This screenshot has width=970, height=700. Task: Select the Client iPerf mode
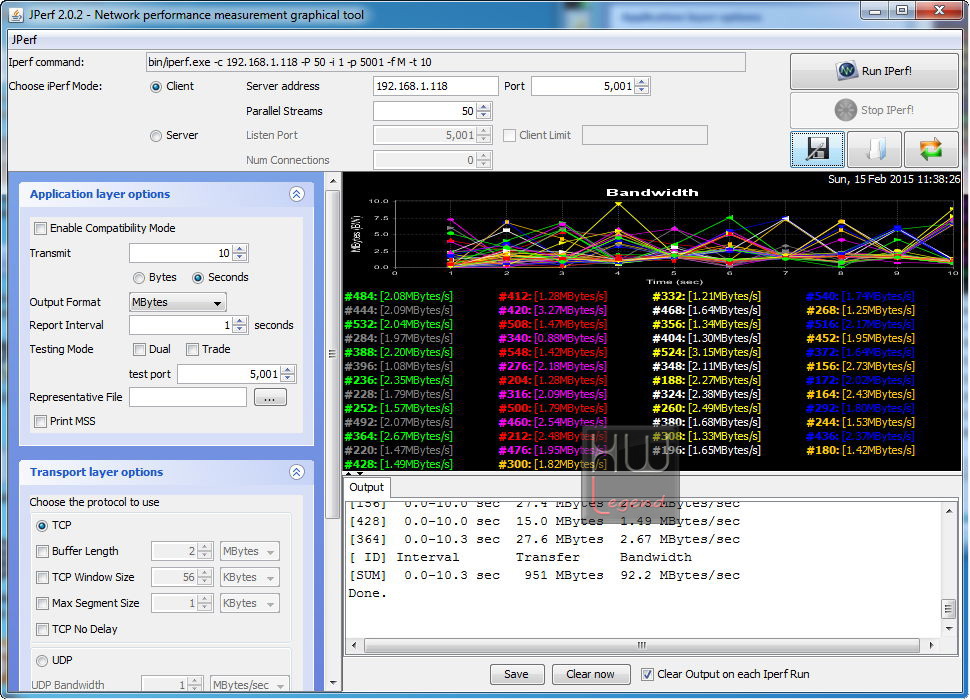tap(156, 87)
